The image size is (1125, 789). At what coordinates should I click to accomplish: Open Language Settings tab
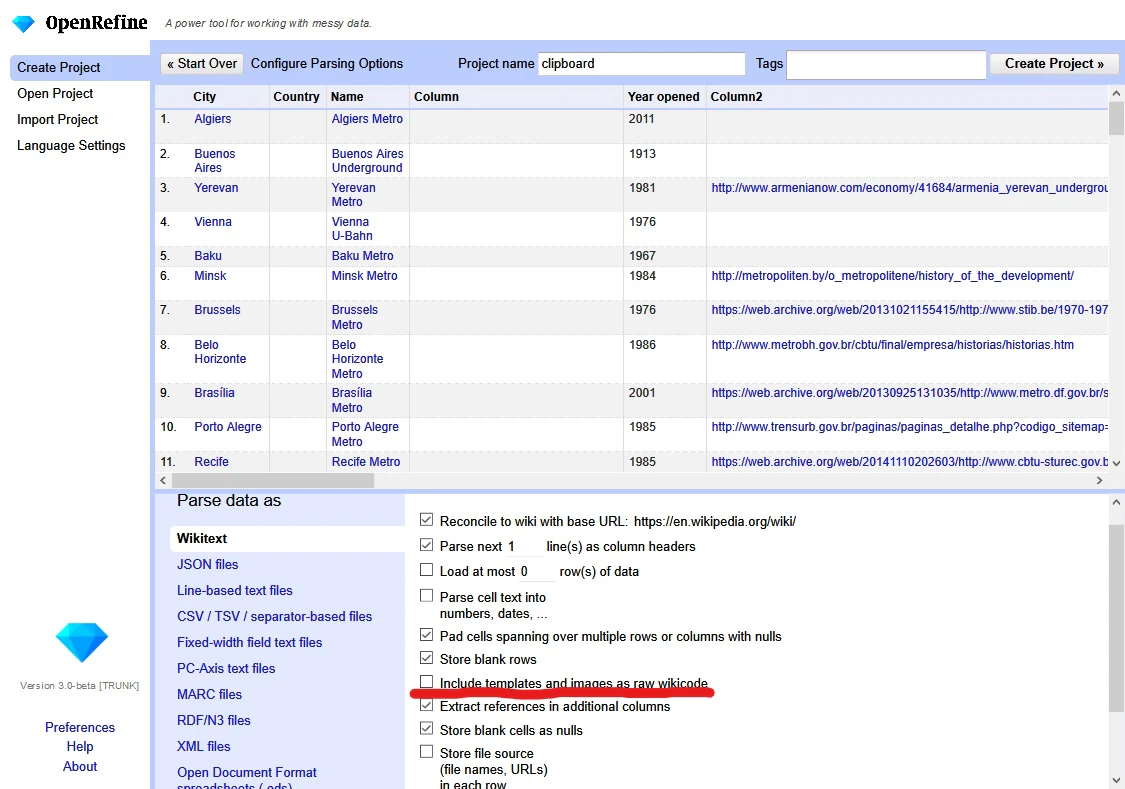(71, 145)
